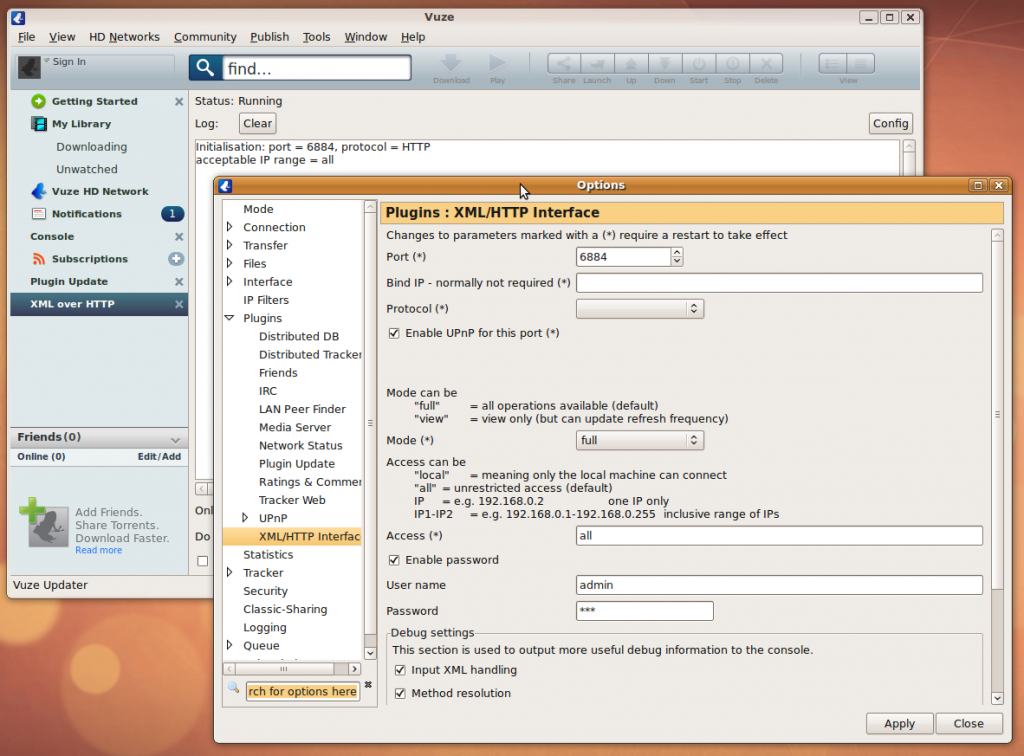The width and height of the screenshot is (1024, 756).
Task: Click the Start toolbar icon
Action: click(699, 64)
